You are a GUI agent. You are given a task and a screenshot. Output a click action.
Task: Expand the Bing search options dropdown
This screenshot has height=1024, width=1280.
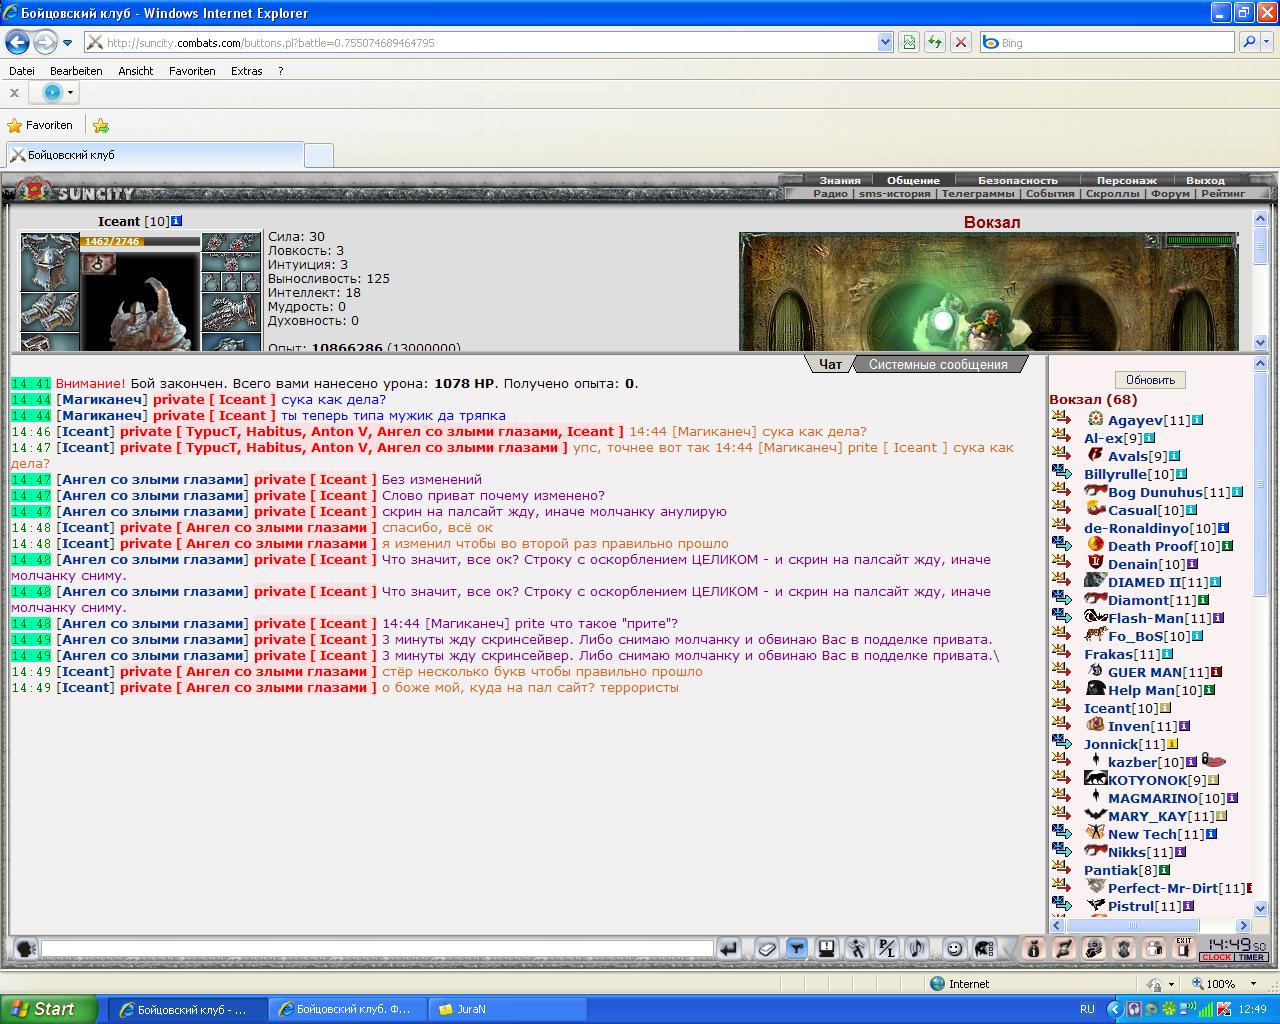coord(1267,42)
